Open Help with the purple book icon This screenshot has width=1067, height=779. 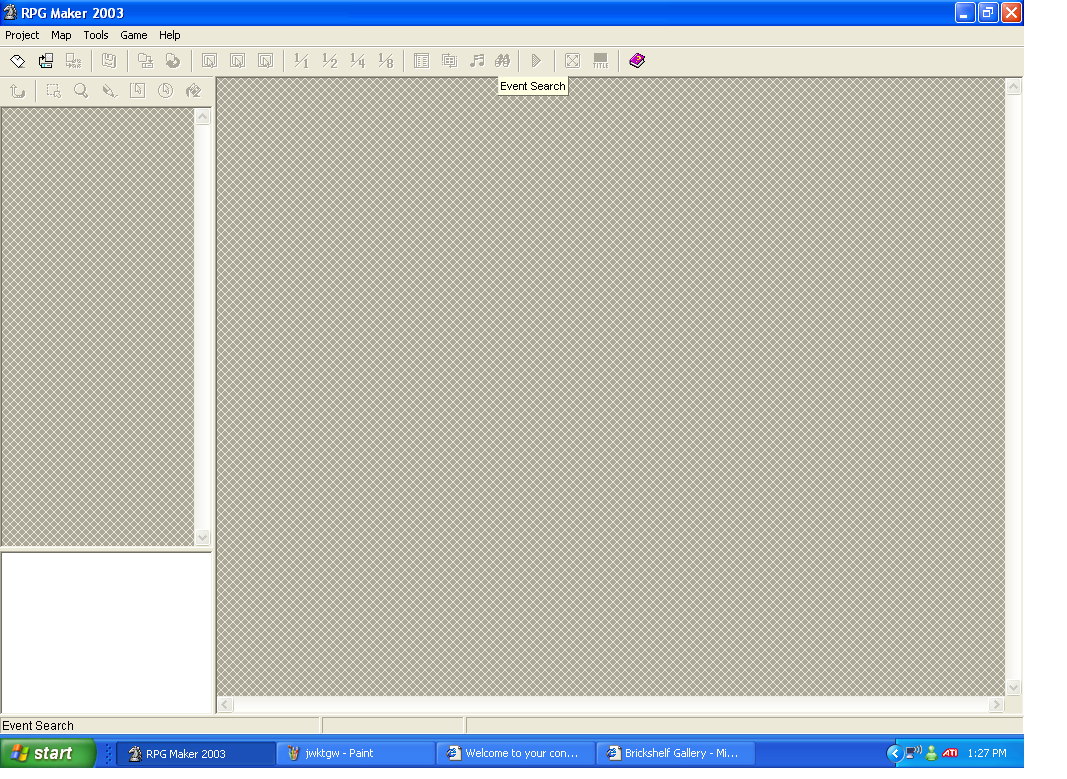click(637, 61)
